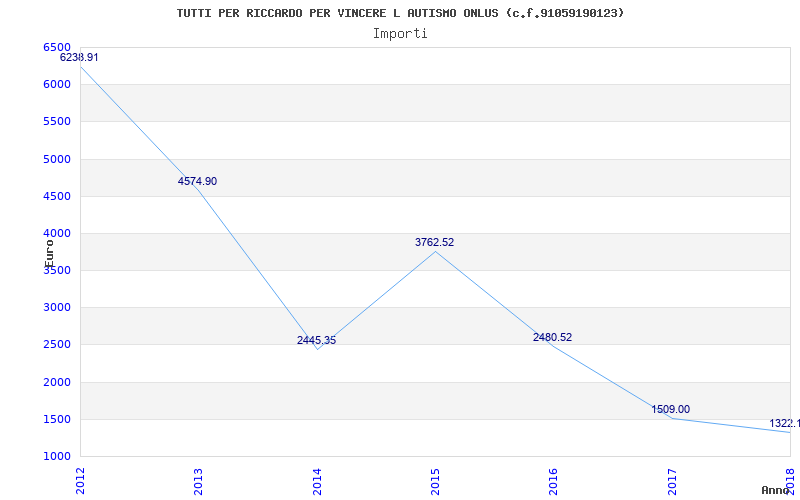Click the 2014 x-axis label
800x500 pixels.
pyautogui.click(x=317, y=482)
